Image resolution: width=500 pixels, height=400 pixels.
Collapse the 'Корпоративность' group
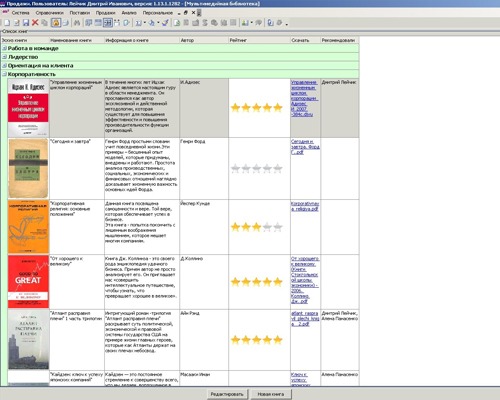pos(4,74)
